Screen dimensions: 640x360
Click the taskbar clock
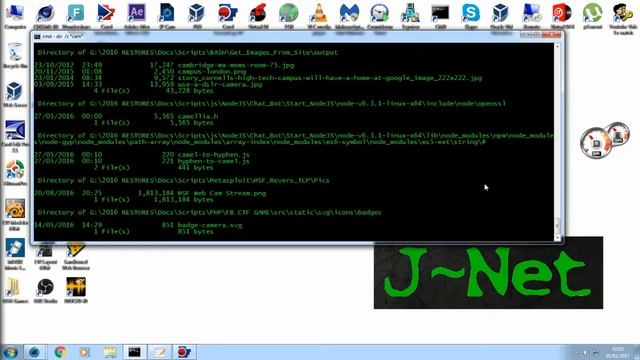[618, 352]
